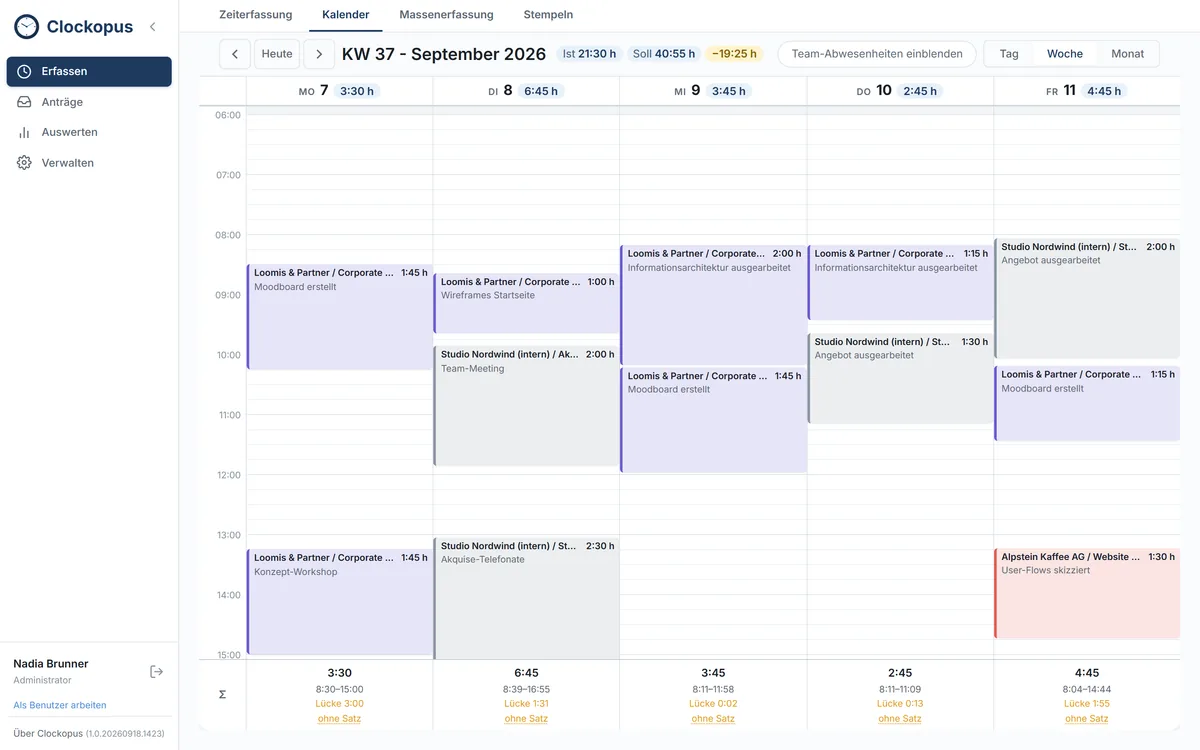Switch to Woche view
This screenshot has width=1200, height=750.
(1065, 54)
